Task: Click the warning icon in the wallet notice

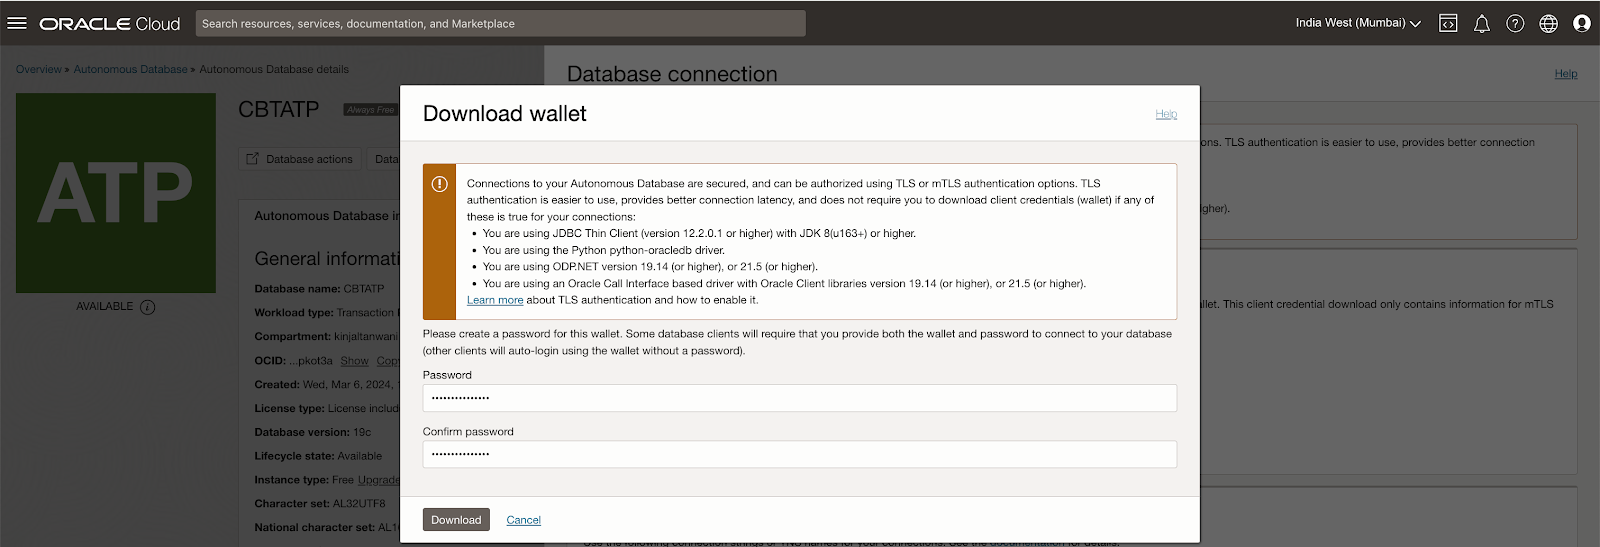Action: [x=439, y=184]
